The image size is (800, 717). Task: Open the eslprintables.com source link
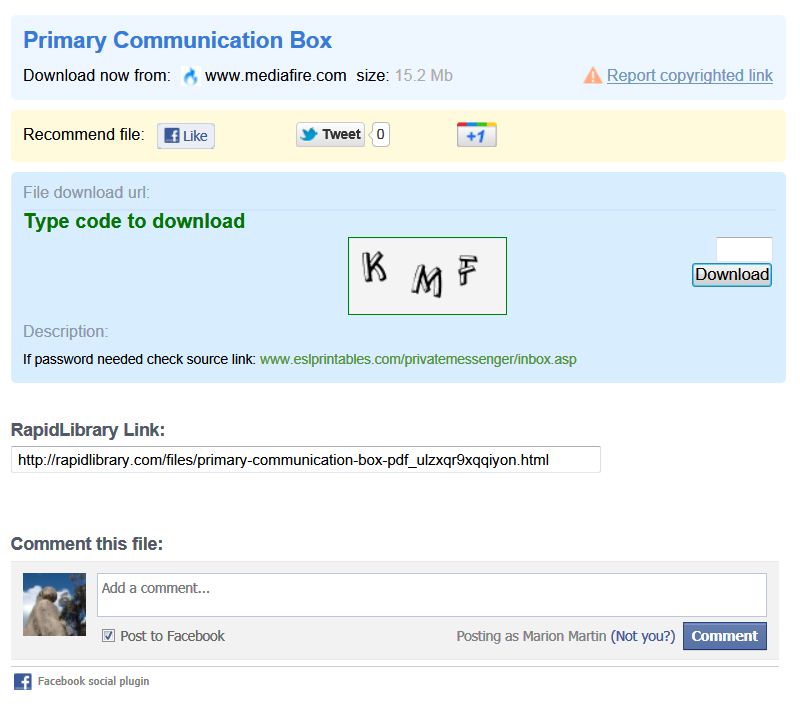pyautogui.click(x=418, y=359)
